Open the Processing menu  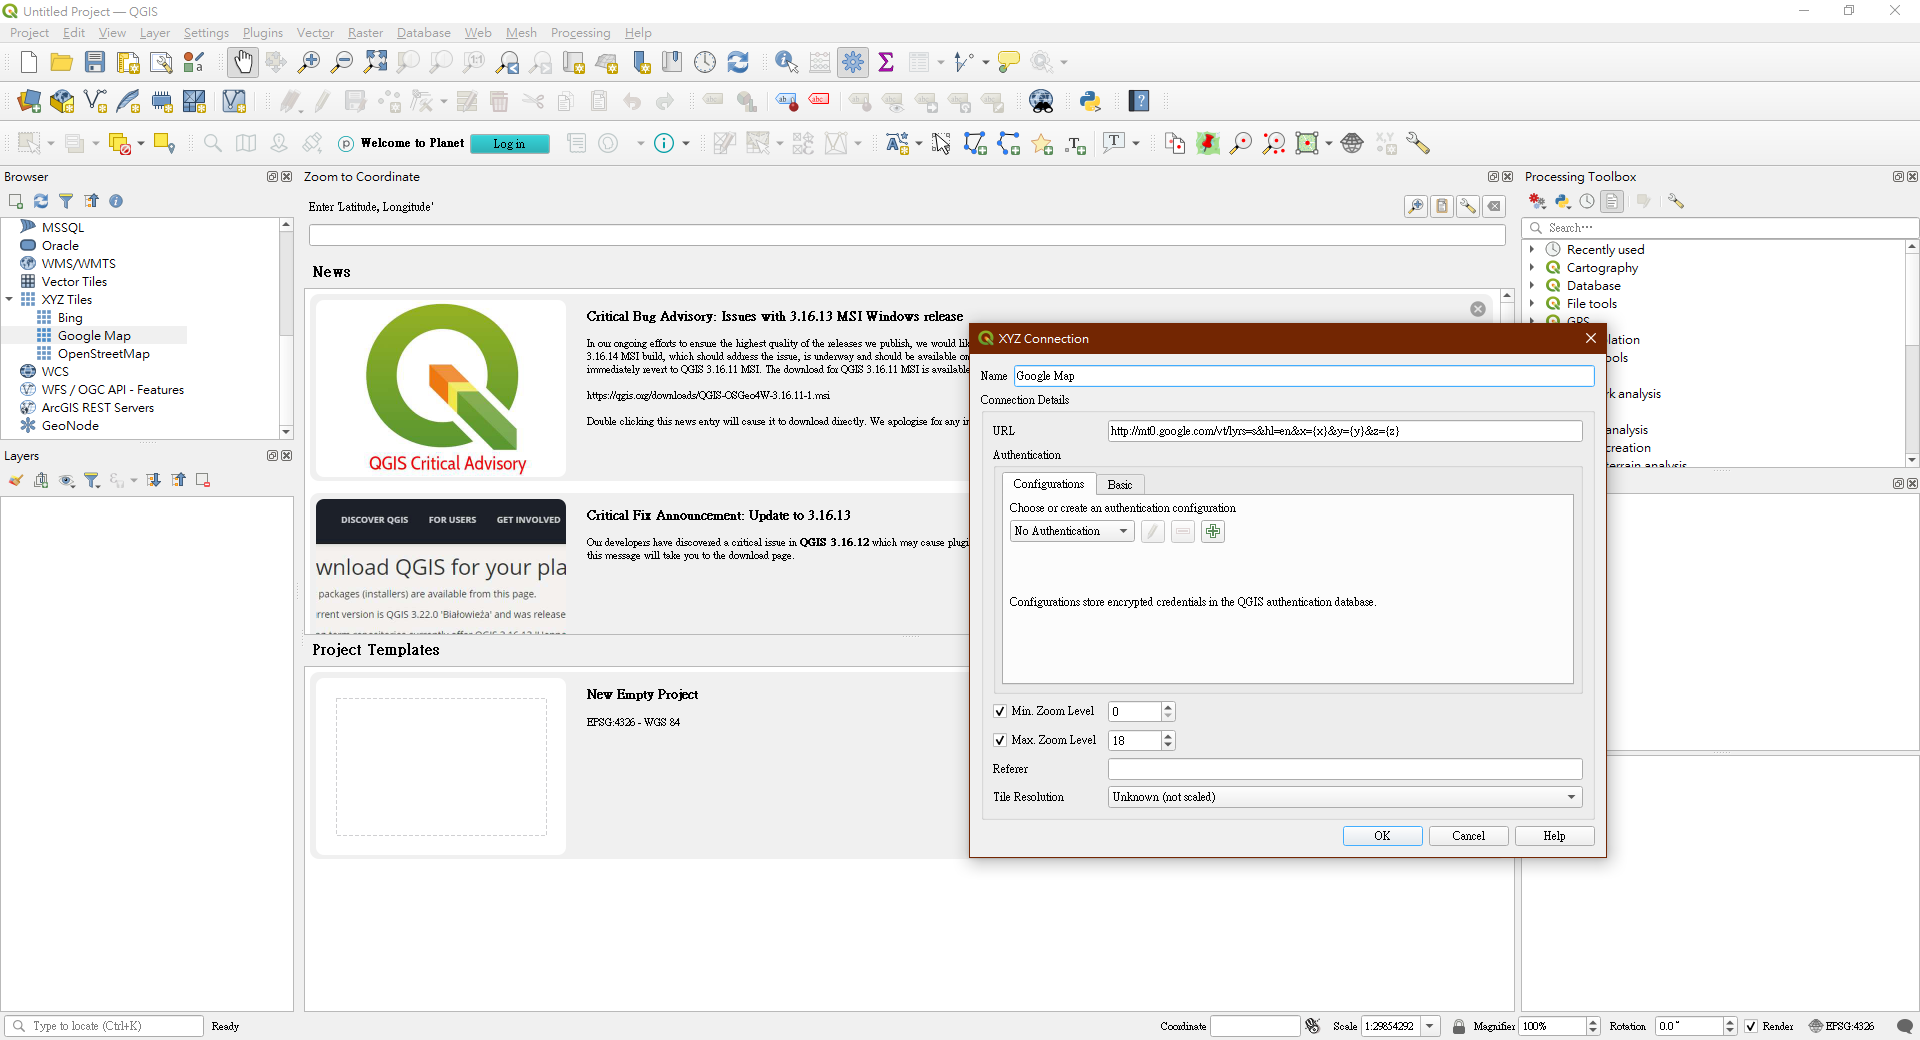(x=580, y=33)
